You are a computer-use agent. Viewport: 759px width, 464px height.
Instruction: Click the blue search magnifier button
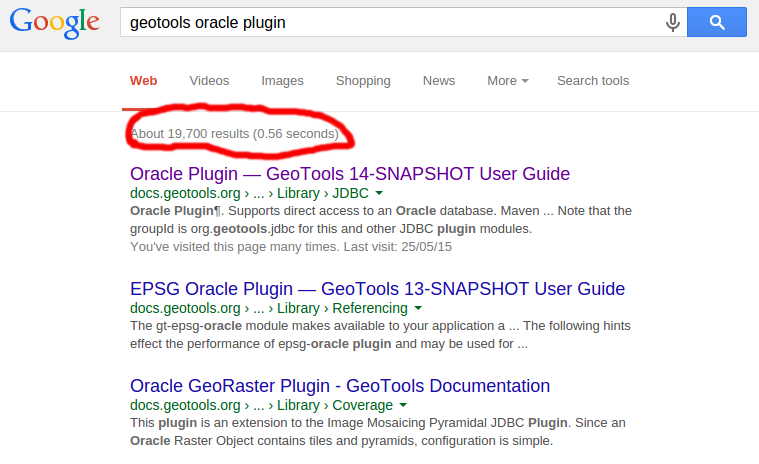point(717,22)
